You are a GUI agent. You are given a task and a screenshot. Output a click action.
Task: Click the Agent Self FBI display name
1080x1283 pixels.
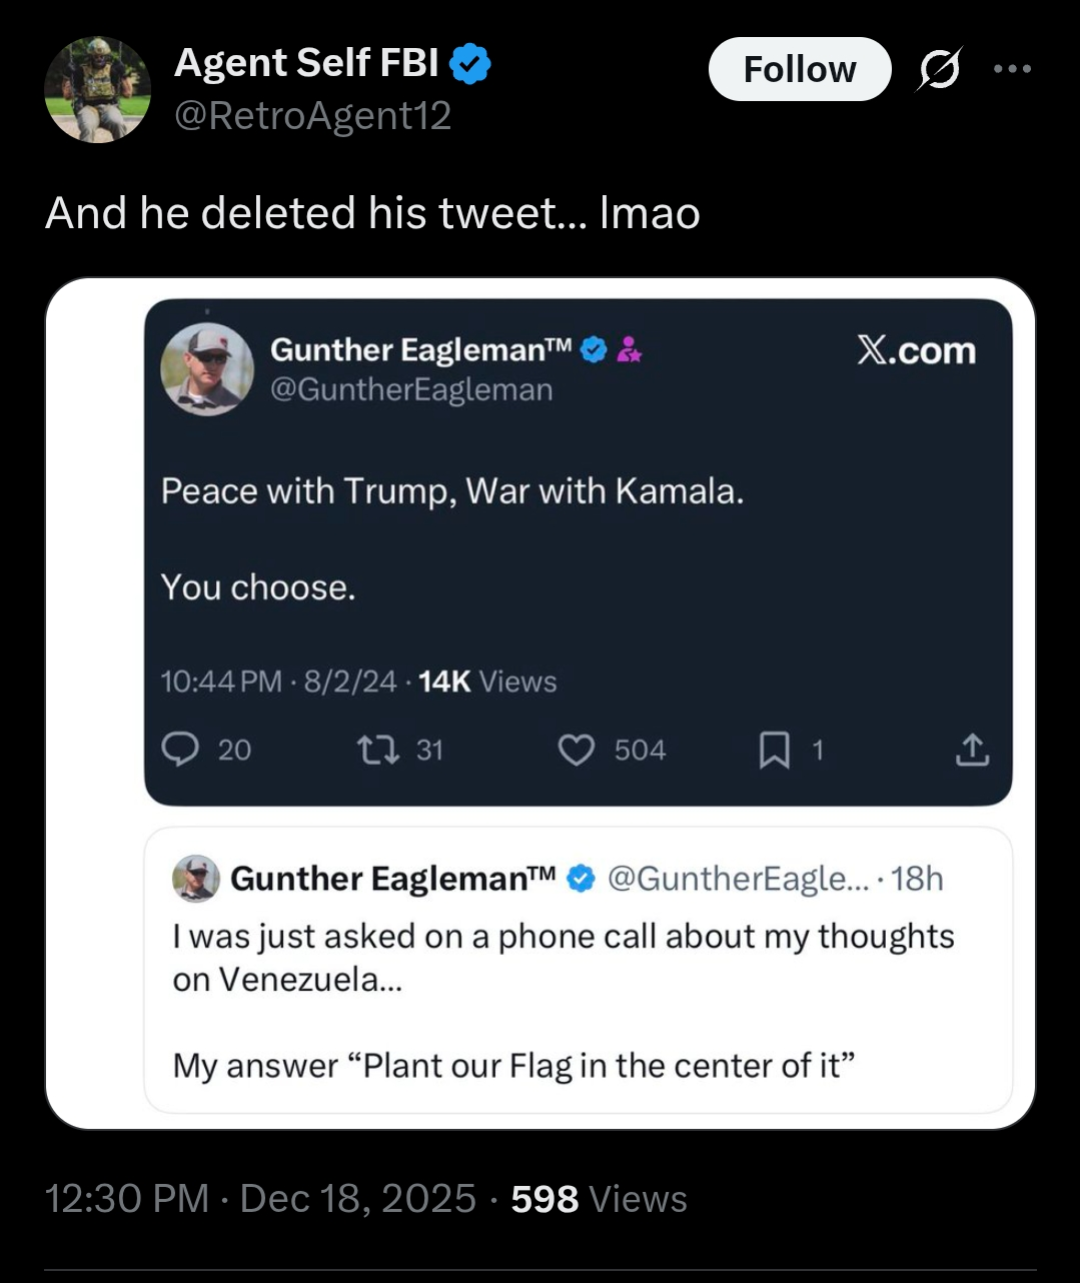306,63
